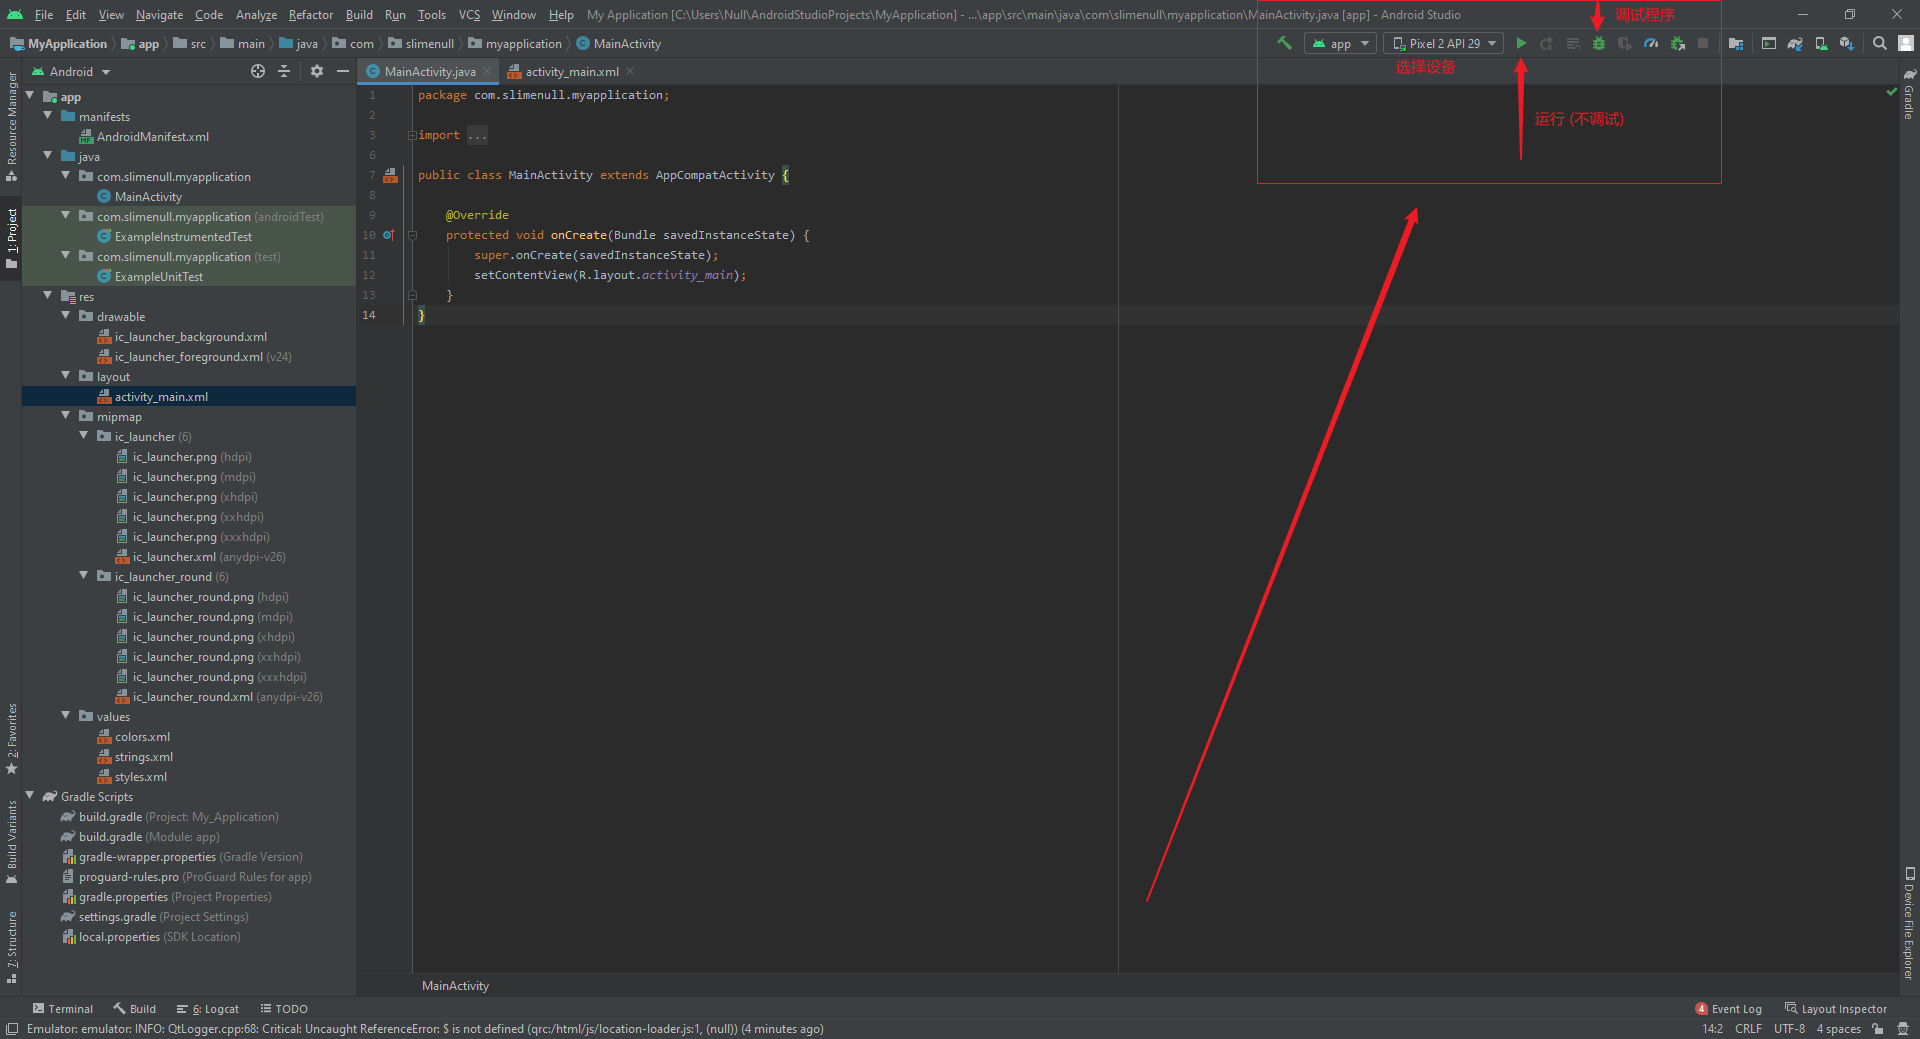Collapse the Gradle Scripts node
1920x1039 pixels.
pos(30,796)
